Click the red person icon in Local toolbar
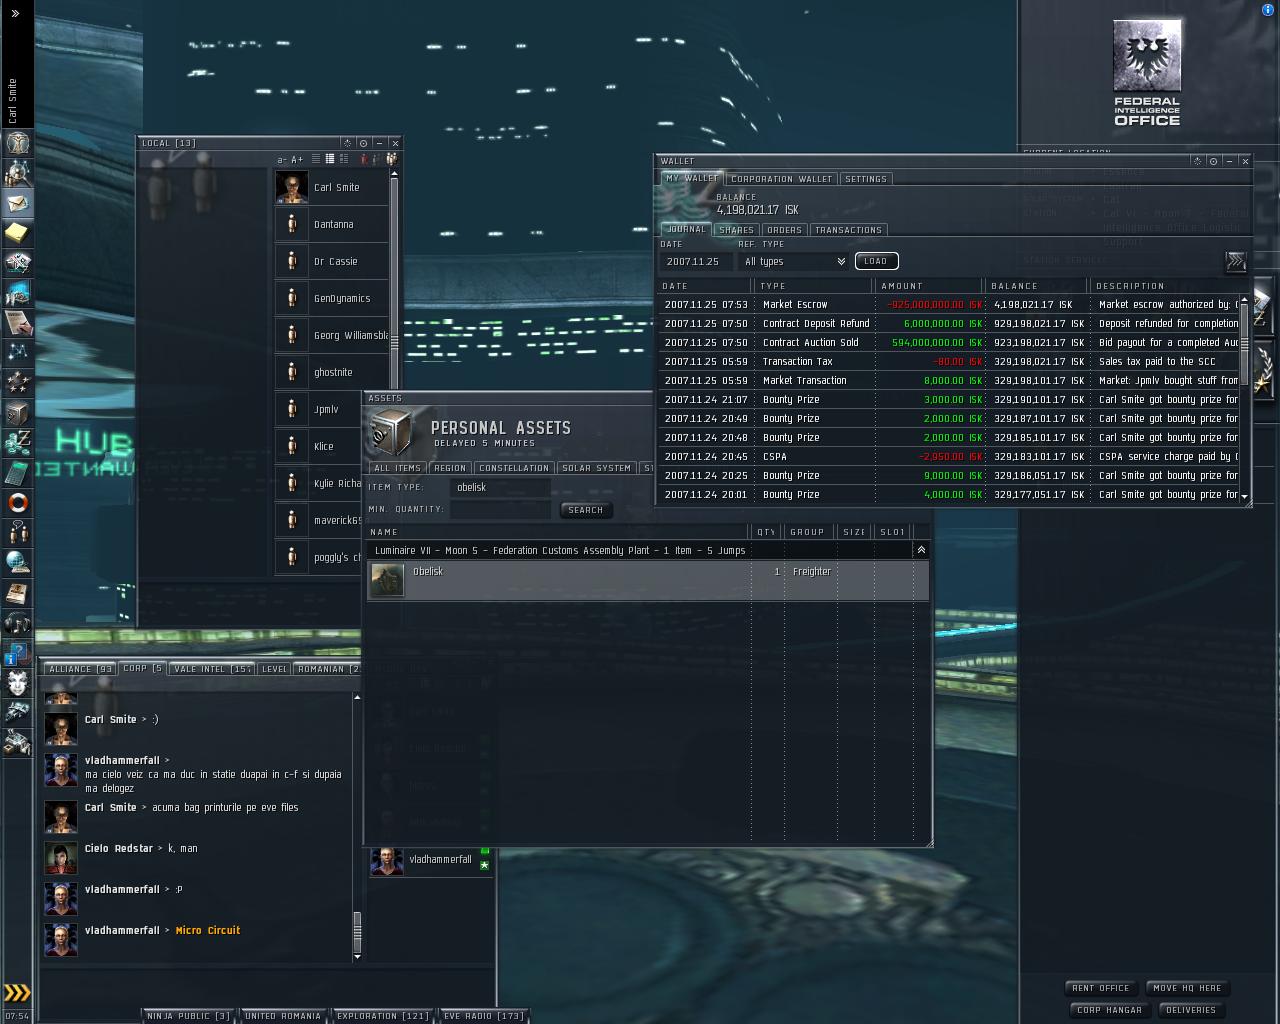Viewport: 1280px width, 1024px height. pos(363,159)
